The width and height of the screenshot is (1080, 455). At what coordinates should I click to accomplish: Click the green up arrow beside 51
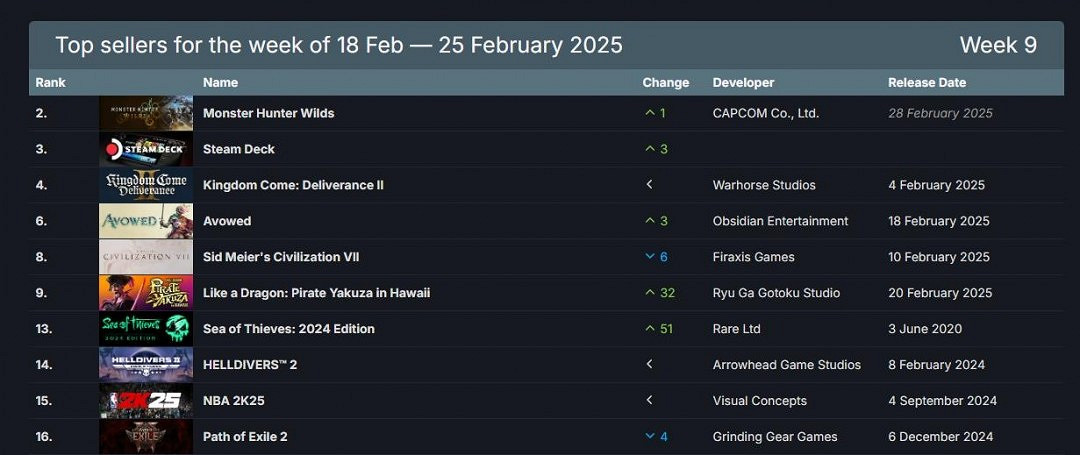[x=650, y=329]
